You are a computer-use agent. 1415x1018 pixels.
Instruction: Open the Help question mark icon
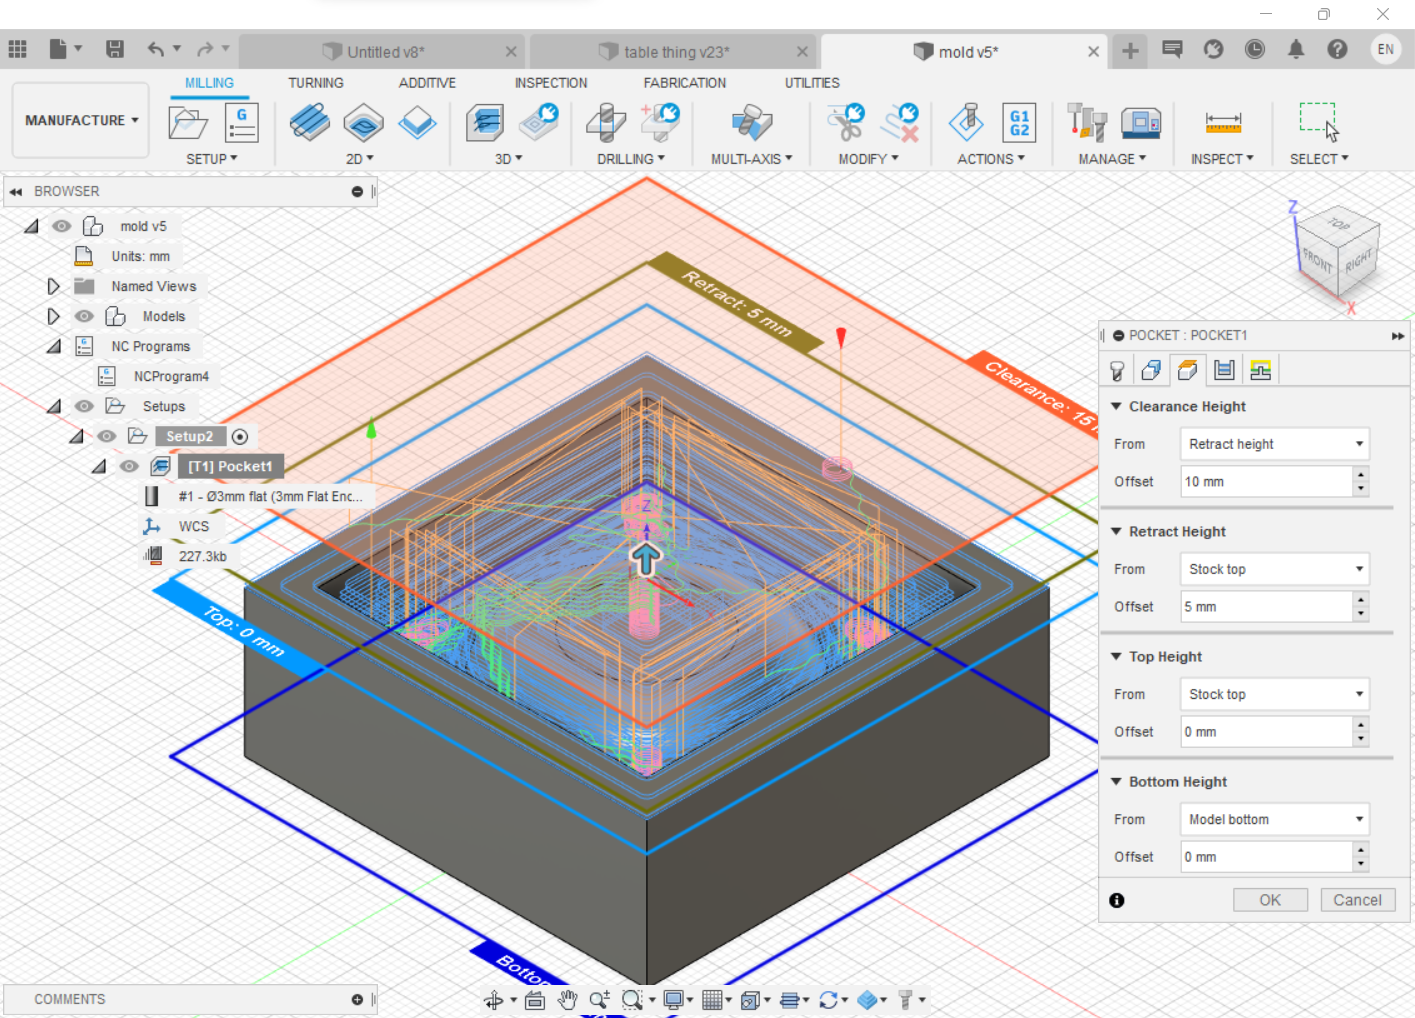[x=1337, y=49]
